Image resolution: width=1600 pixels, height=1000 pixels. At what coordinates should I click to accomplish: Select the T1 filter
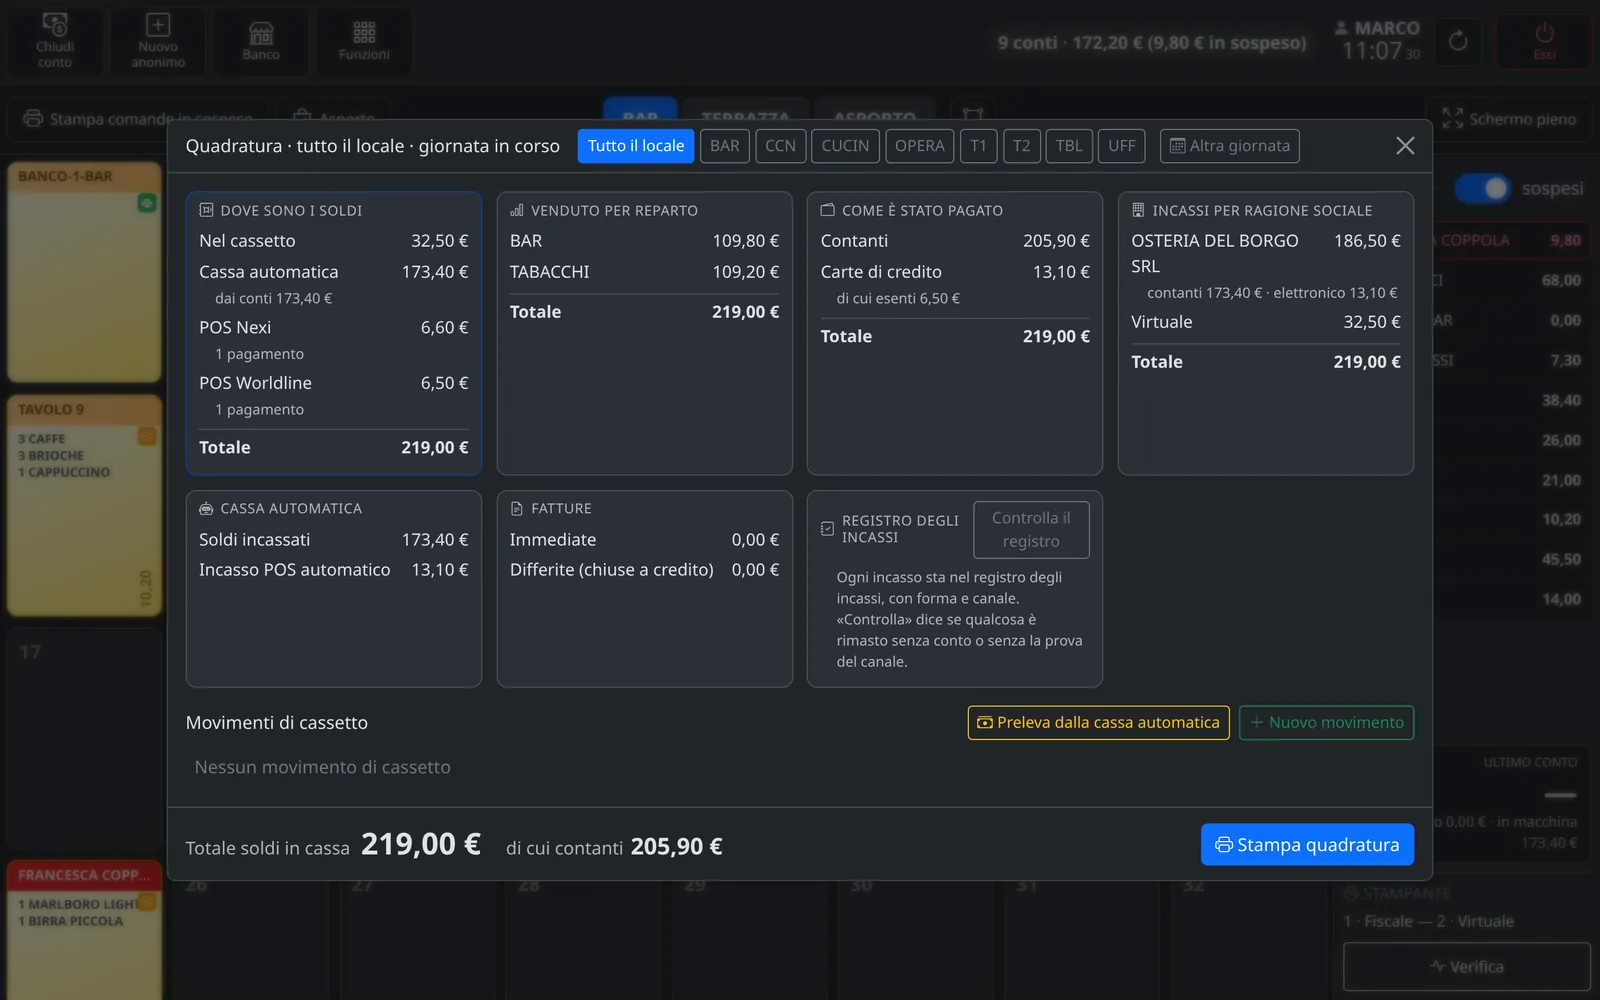[978, 146]
